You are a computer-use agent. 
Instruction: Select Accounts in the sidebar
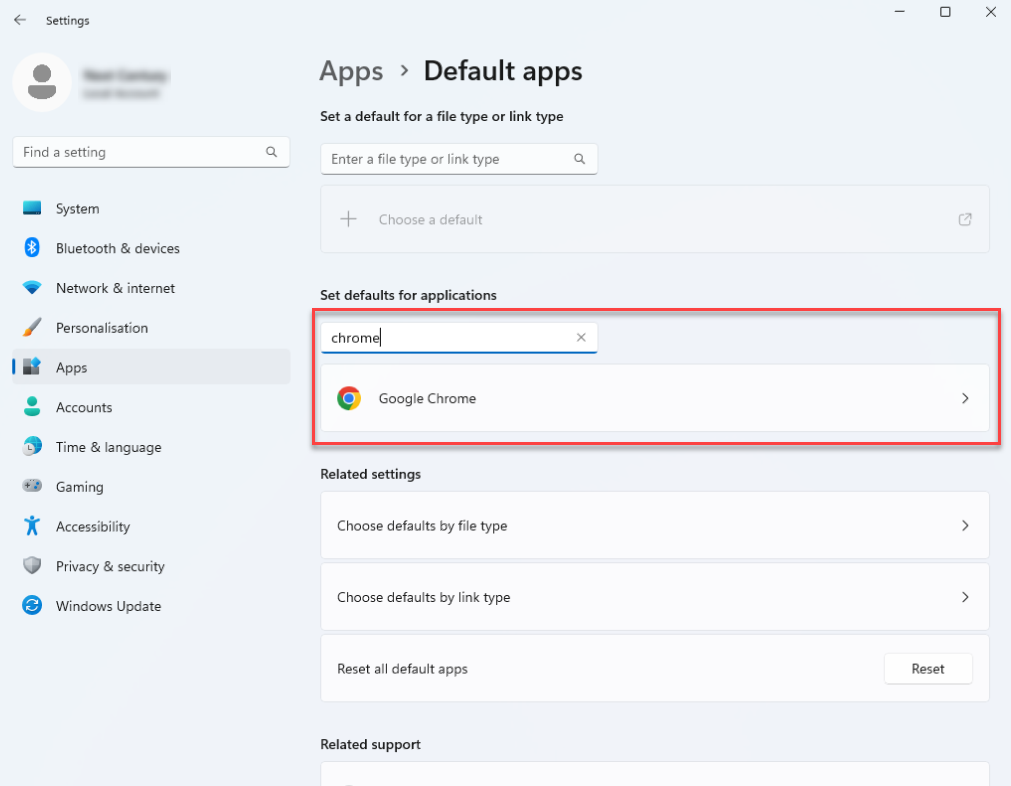[84, 407]
